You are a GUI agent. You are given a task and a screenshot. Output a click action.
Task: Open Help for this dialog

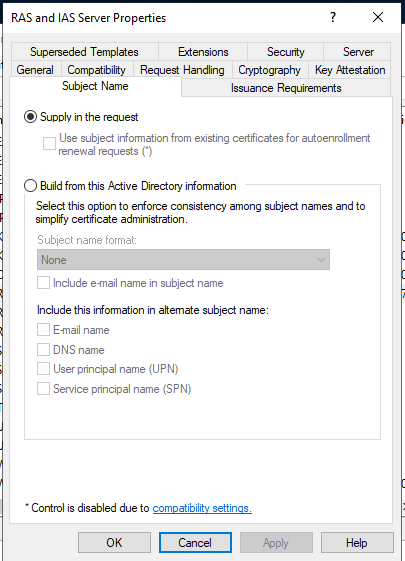(x=357, y=542)
